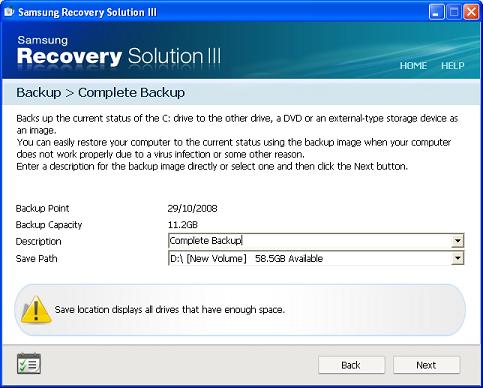Screen dimensions: 483x388
Task: Click the Backup Capacity label
Action: pos(49,225)
